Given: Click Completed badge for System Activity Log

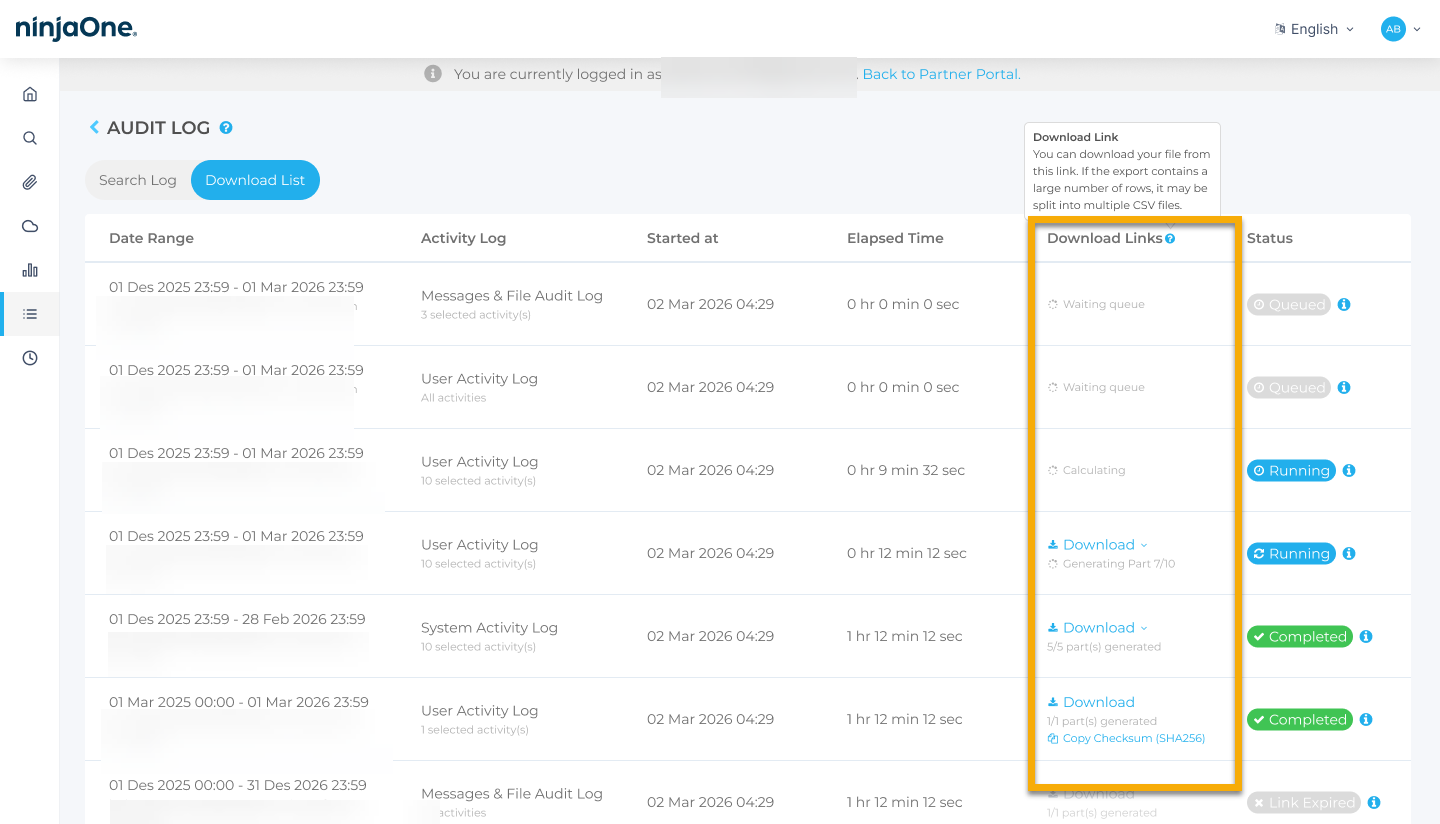Looking at the screenshot, I should (1299, 637).
